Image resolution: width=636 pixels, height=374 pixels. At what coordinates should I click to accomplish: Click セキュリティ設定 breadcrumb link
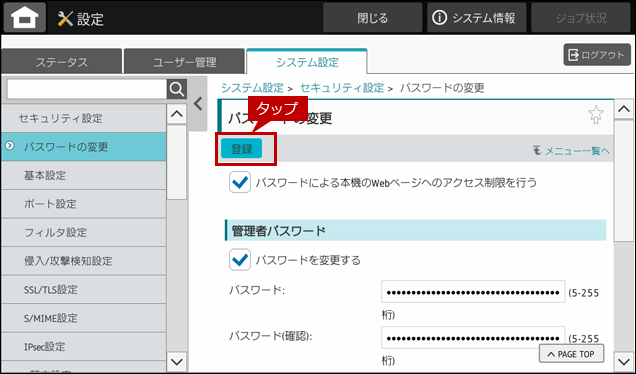coord(342,88)
